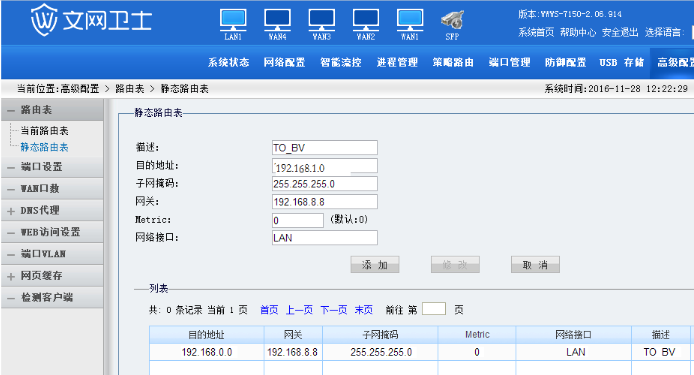Image resolution: width=694 pixels, height=375 pixels.
Task: Click 高级配置 in the breadcrumb
Action: click(x=80, y=89)
